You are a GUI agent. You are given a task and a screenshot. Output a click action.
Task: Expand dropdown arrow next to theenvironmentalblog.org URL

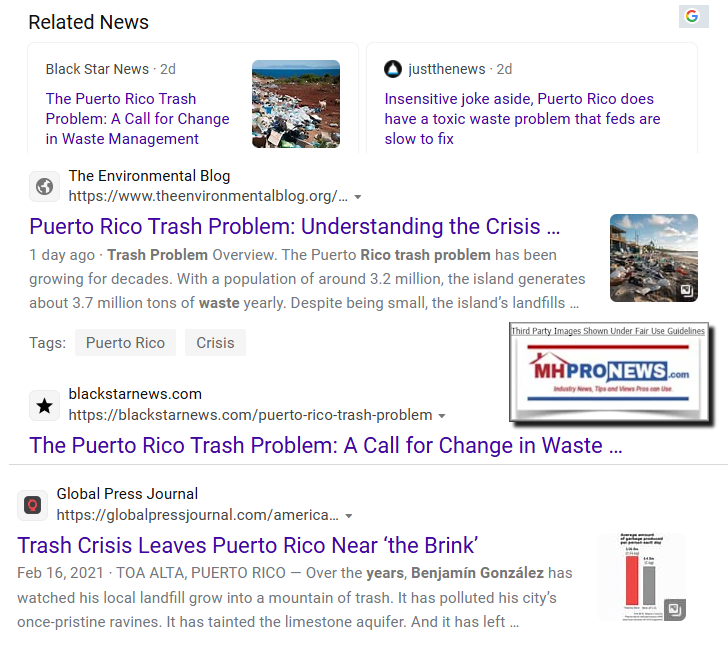(x=358, y=197)
